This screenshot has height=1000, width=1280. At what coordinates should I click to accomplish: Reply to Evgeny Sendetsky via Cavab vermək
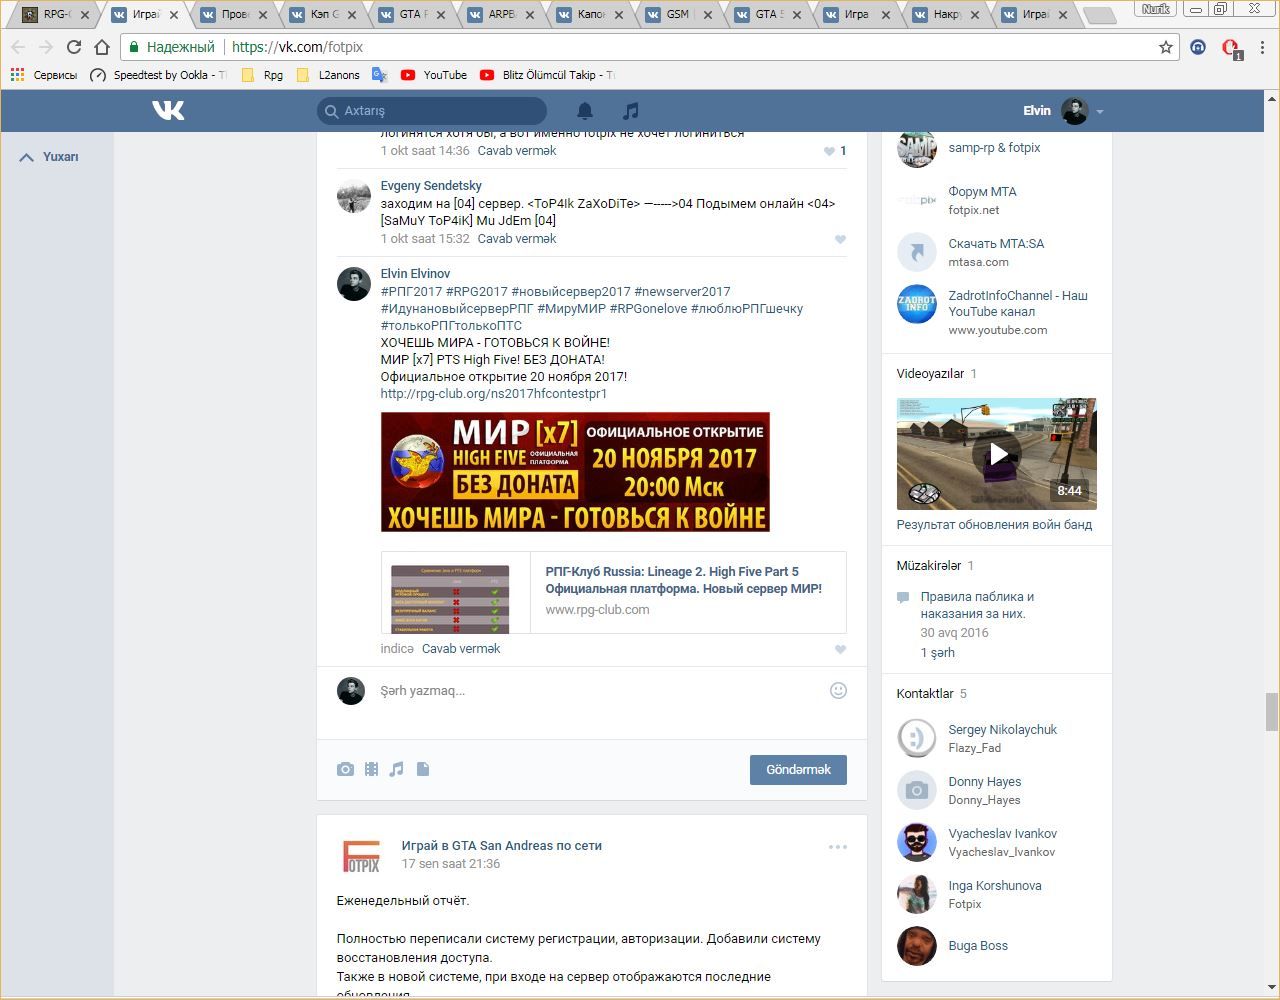click(x=517, y=239)
